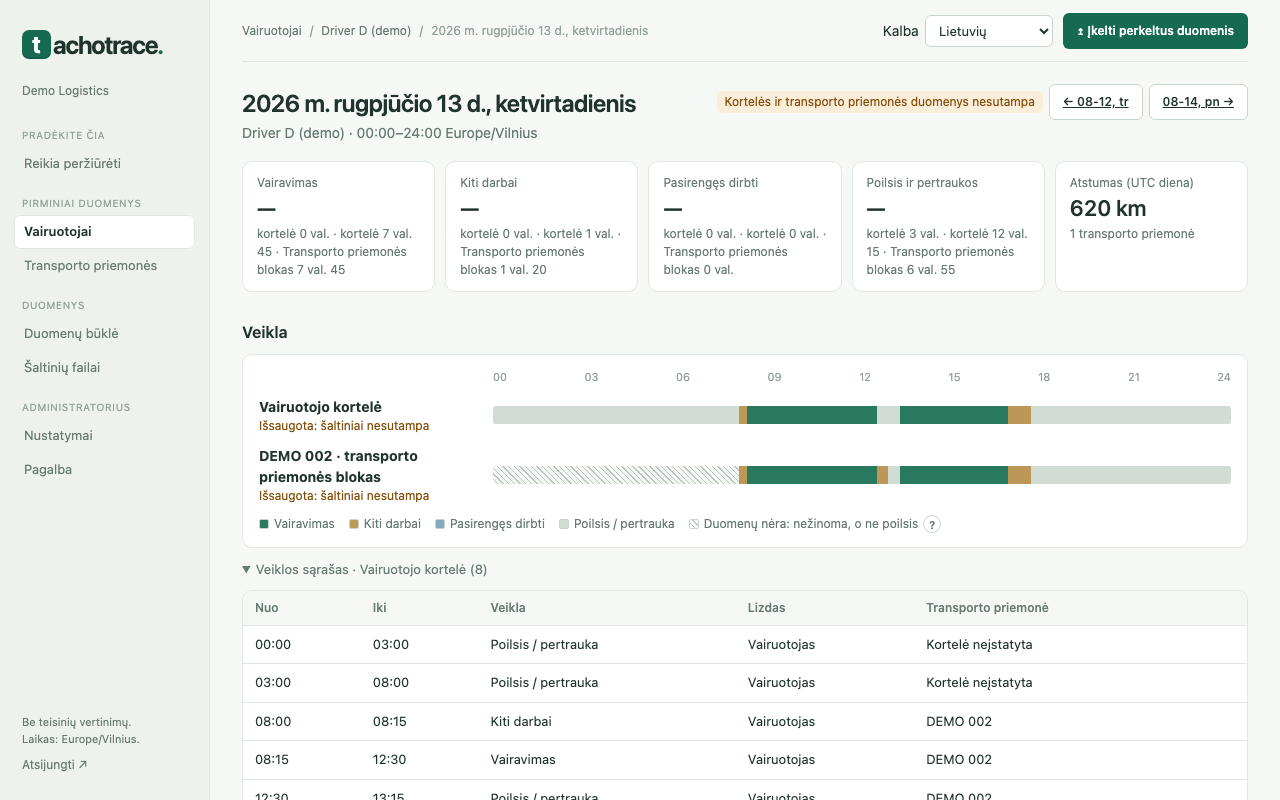Select hatched no-data segment on DEMO 002 bar
Image resolution: width=1280 pixels, height=800 pixels.
pos(616,475)
